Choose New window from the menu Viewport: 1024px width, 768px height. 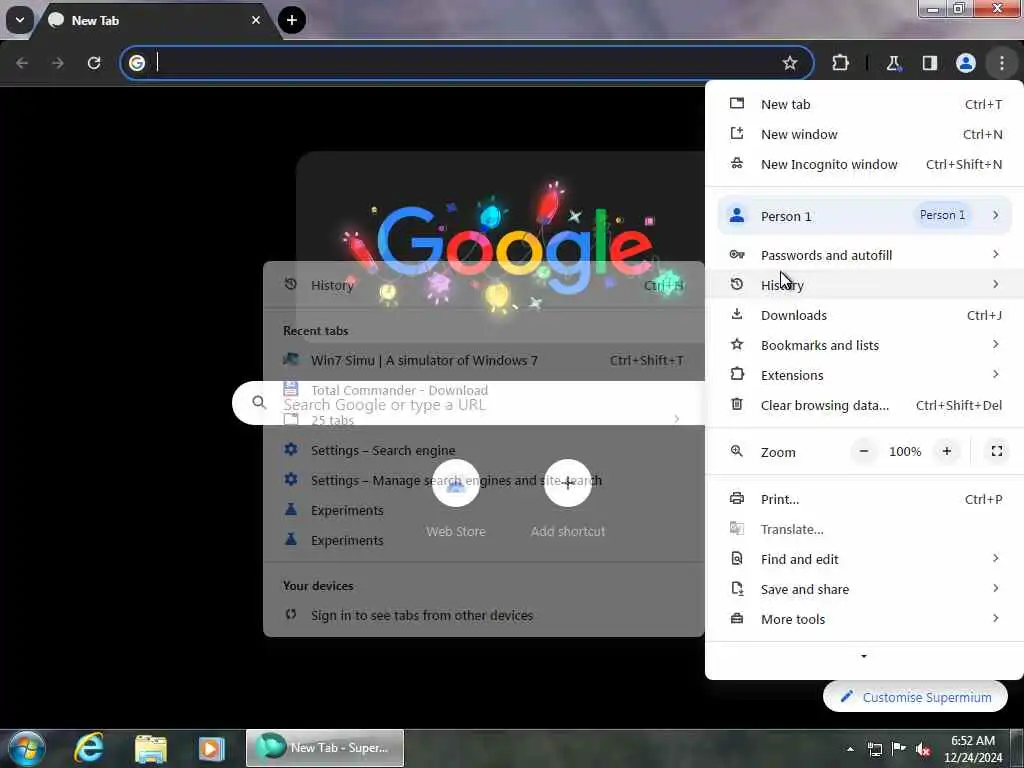point(864,134)
